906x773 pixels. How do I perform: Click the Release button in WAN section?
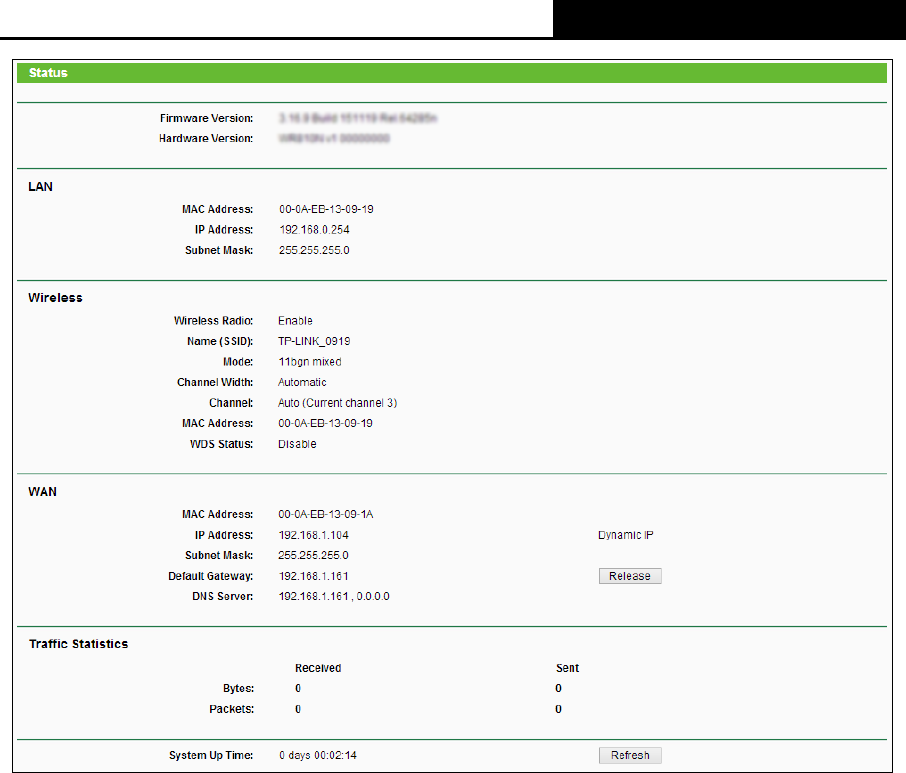(630, 576)
